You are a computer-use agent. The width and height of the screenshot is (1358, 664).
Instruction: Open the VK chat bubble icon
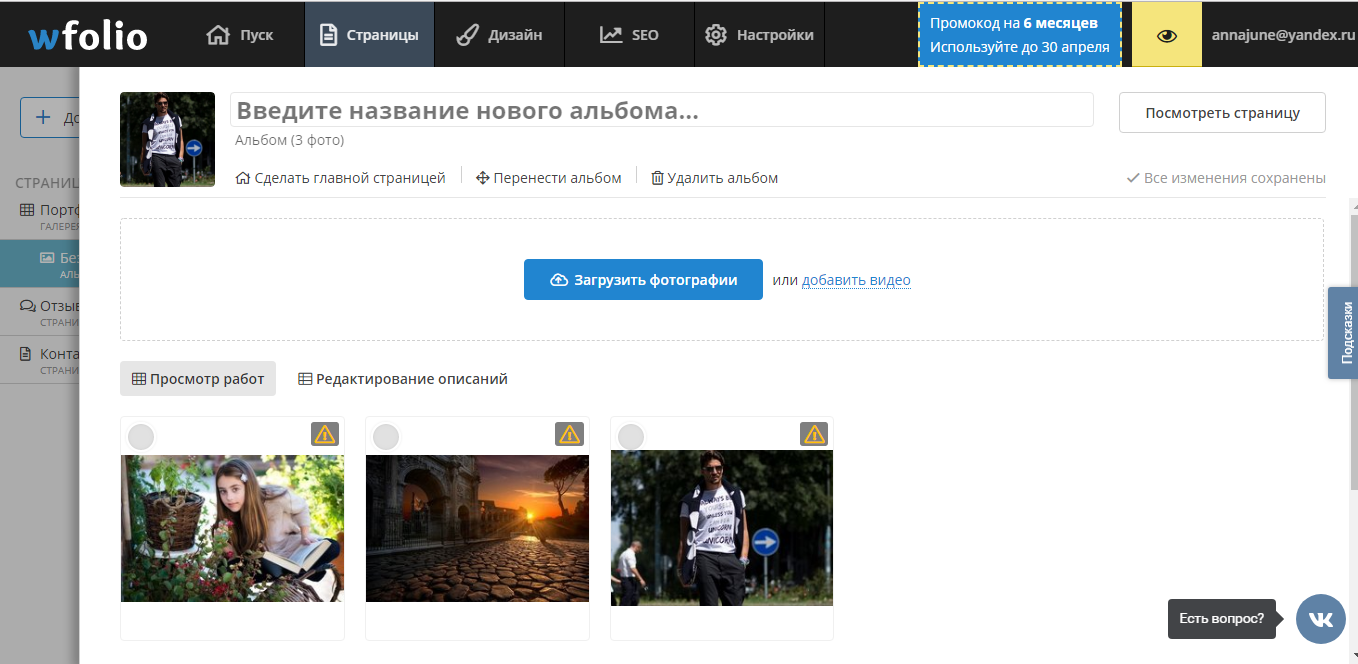(x=1320, y=619)
